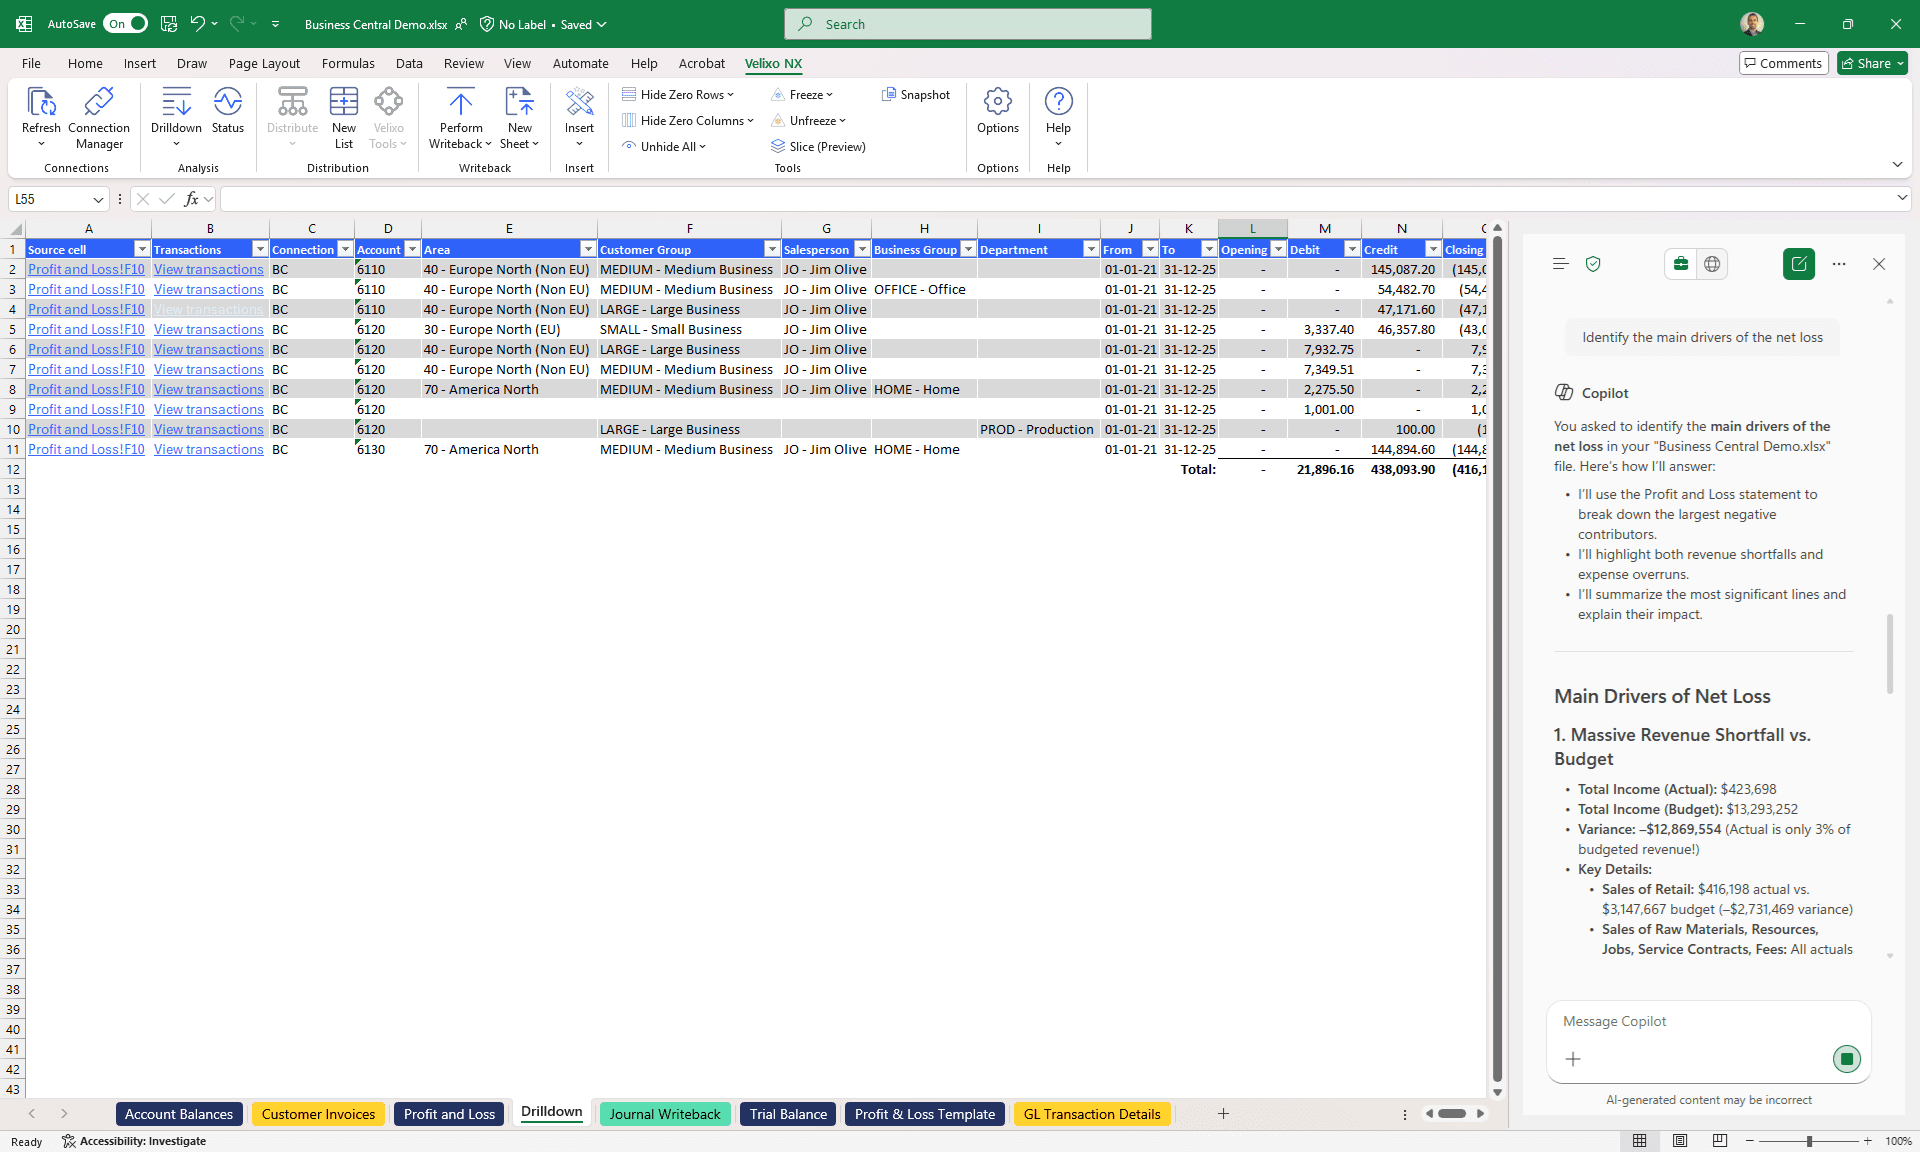The width and height of the screenshot is (1920, 1152).
Task: Click View transactions link in row 5
Action: [208, 329]
